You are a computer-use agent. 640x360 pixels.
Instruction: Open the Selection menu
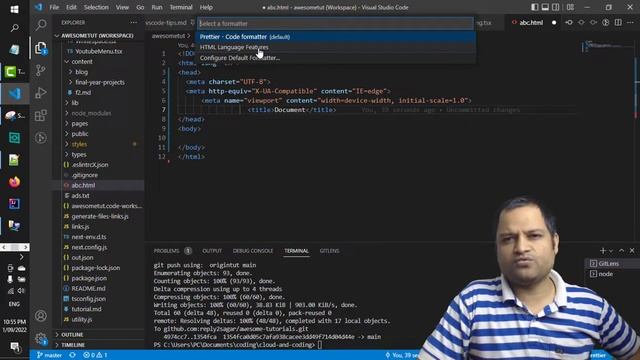click(96, 7)
